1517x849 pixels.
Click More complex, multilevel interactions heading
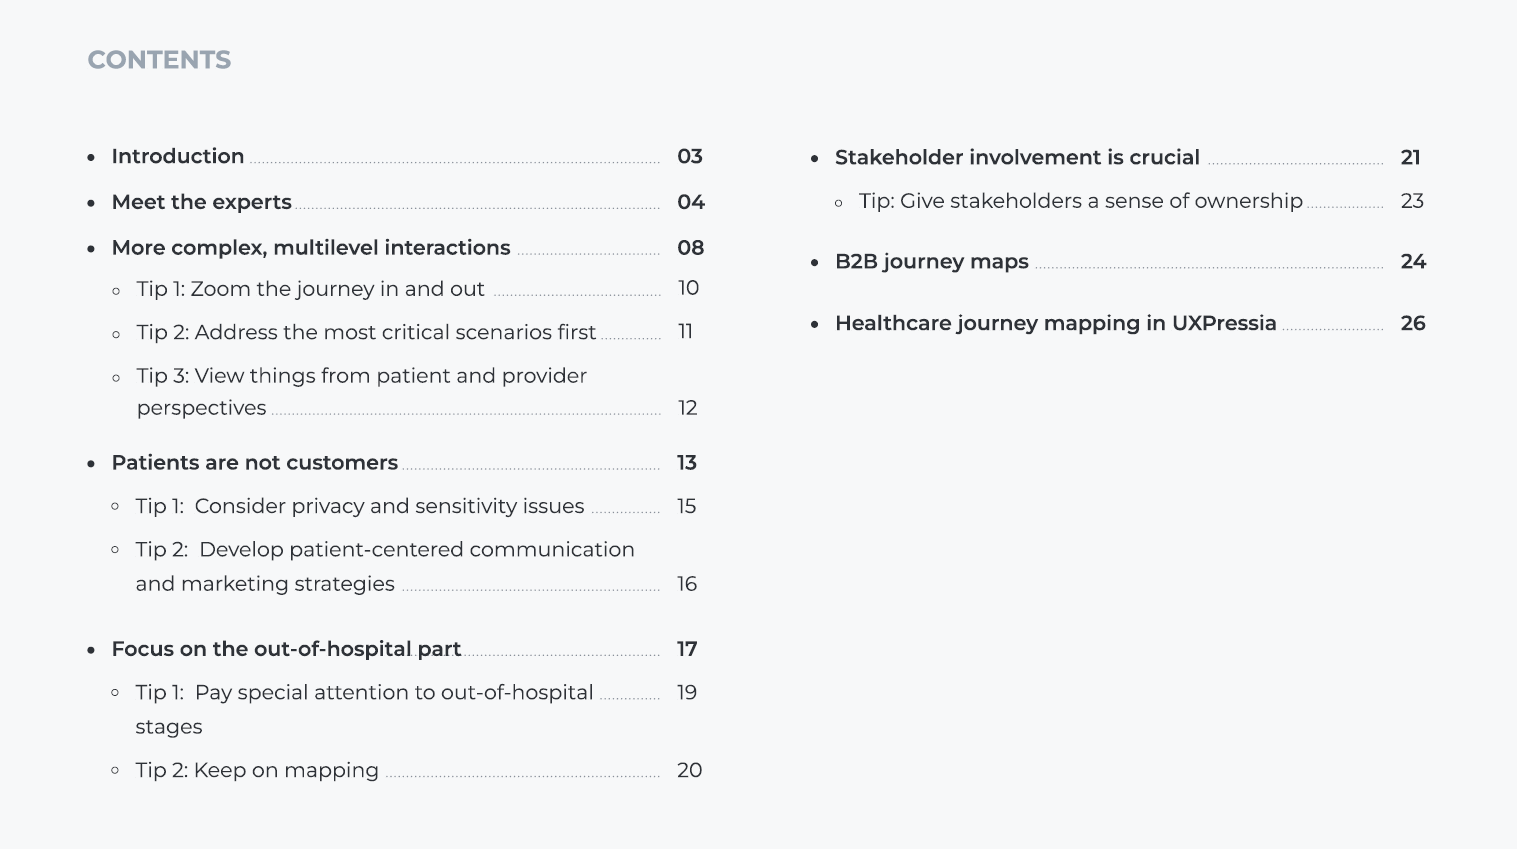click(311, 248)
